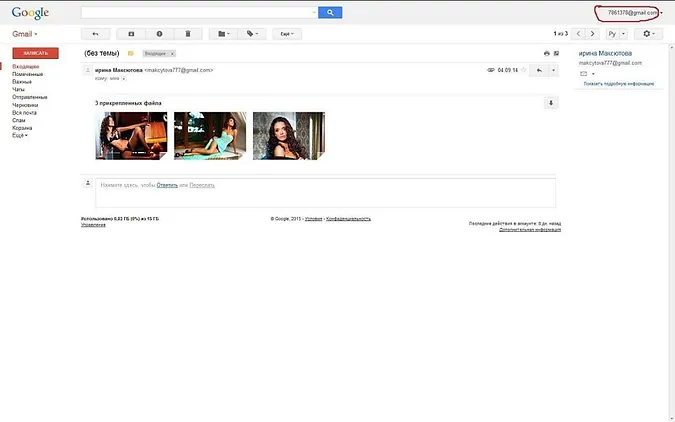Open the third attached portrait thumbnail
675x422 pixels.
[x=289, y=136]
